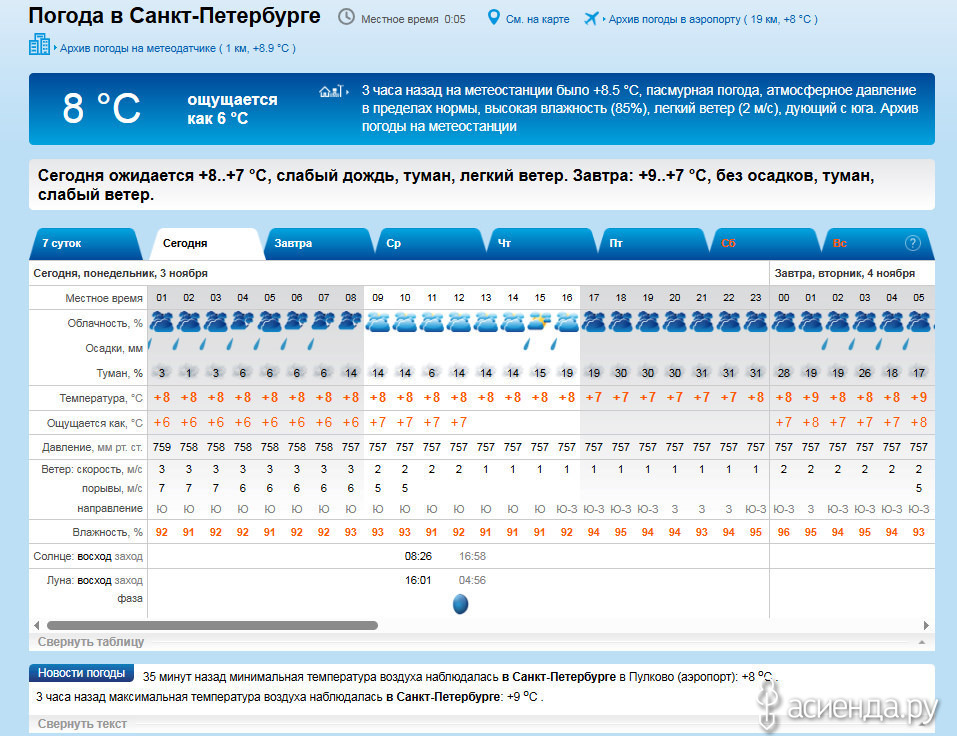Click the map pin icon
Viewport: 957px width, 736px height.
click(493, 18)
